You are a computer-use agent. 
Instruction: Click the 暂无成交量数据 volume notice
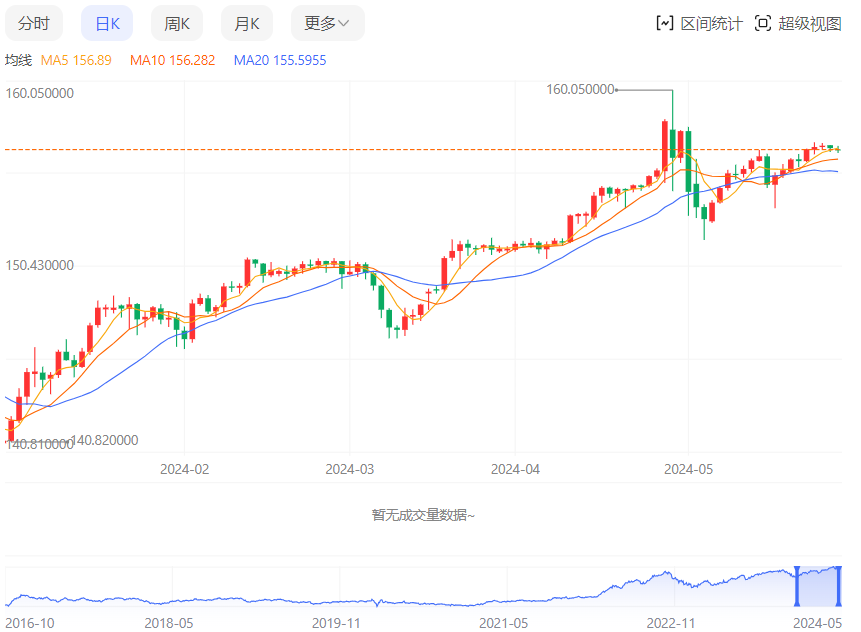point(423,515)
